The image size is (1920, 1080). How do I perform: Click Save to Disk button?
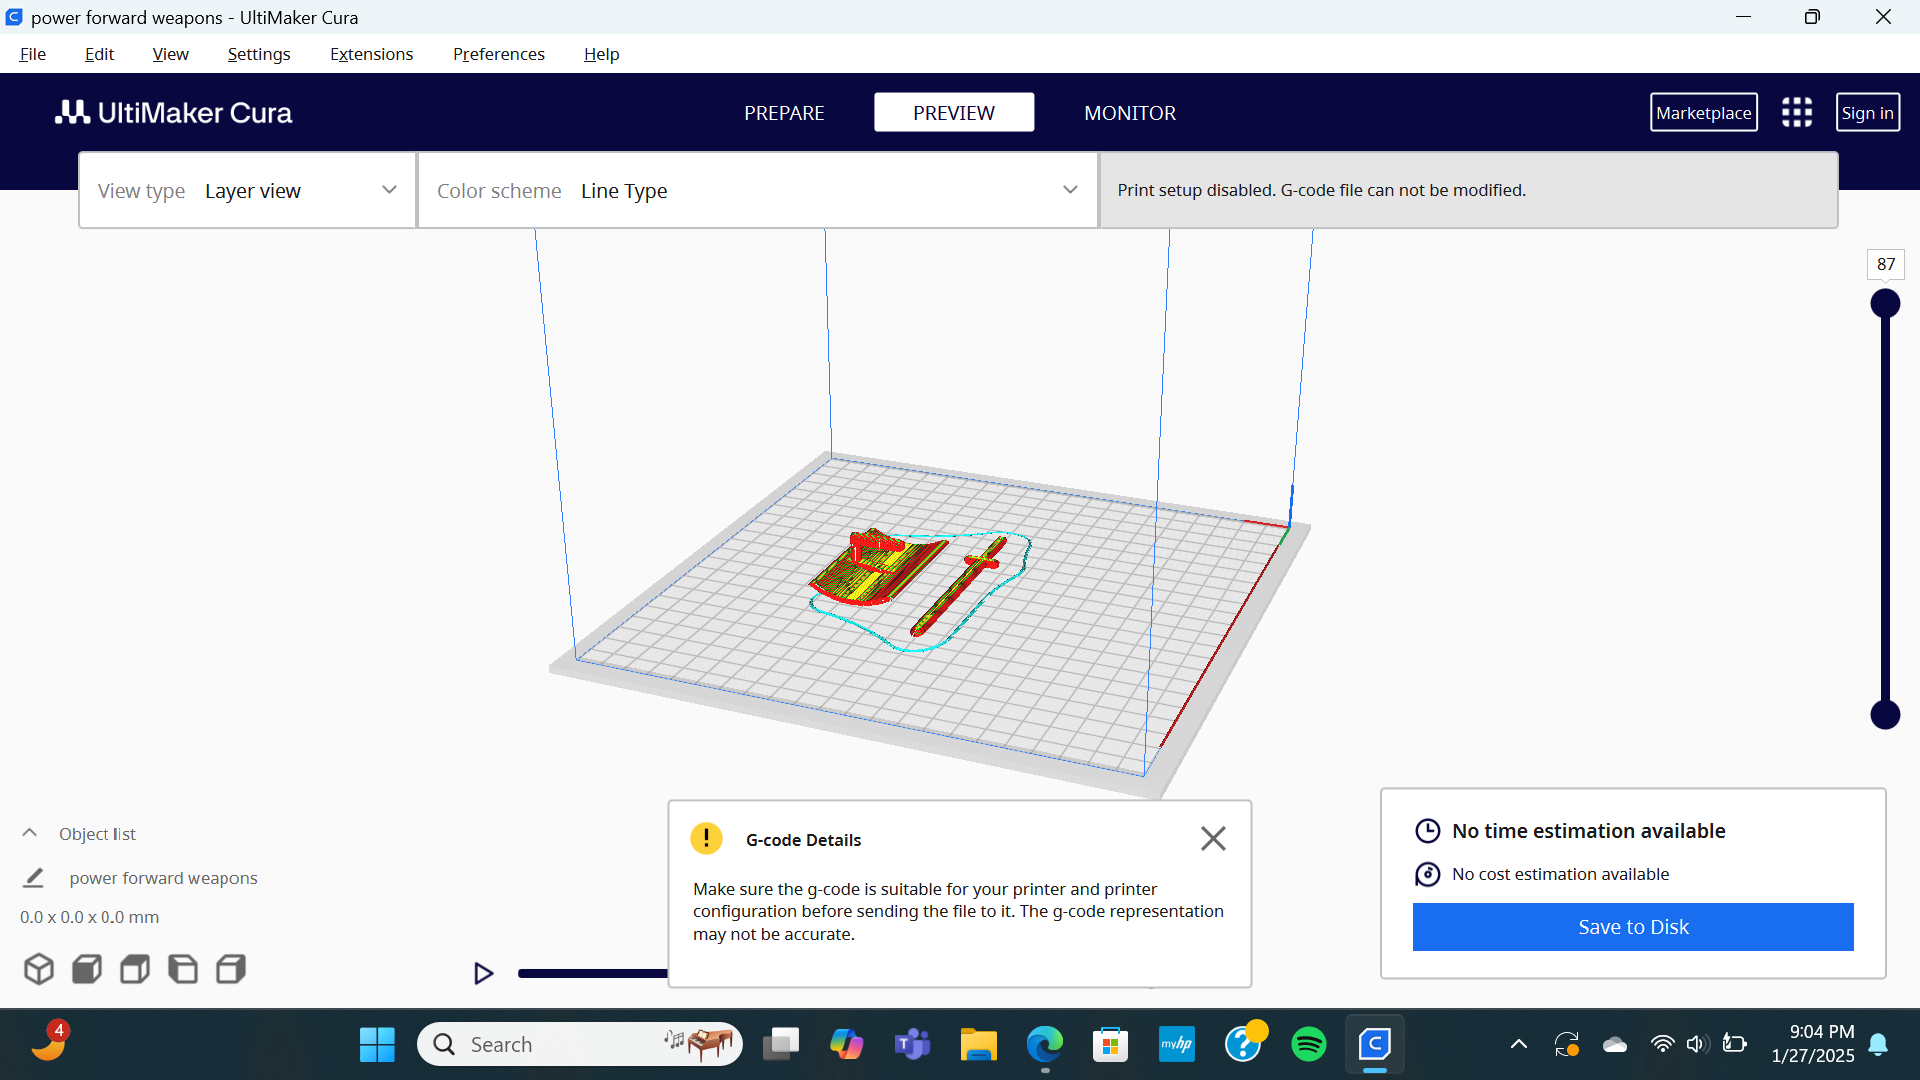click(1633, 927)
